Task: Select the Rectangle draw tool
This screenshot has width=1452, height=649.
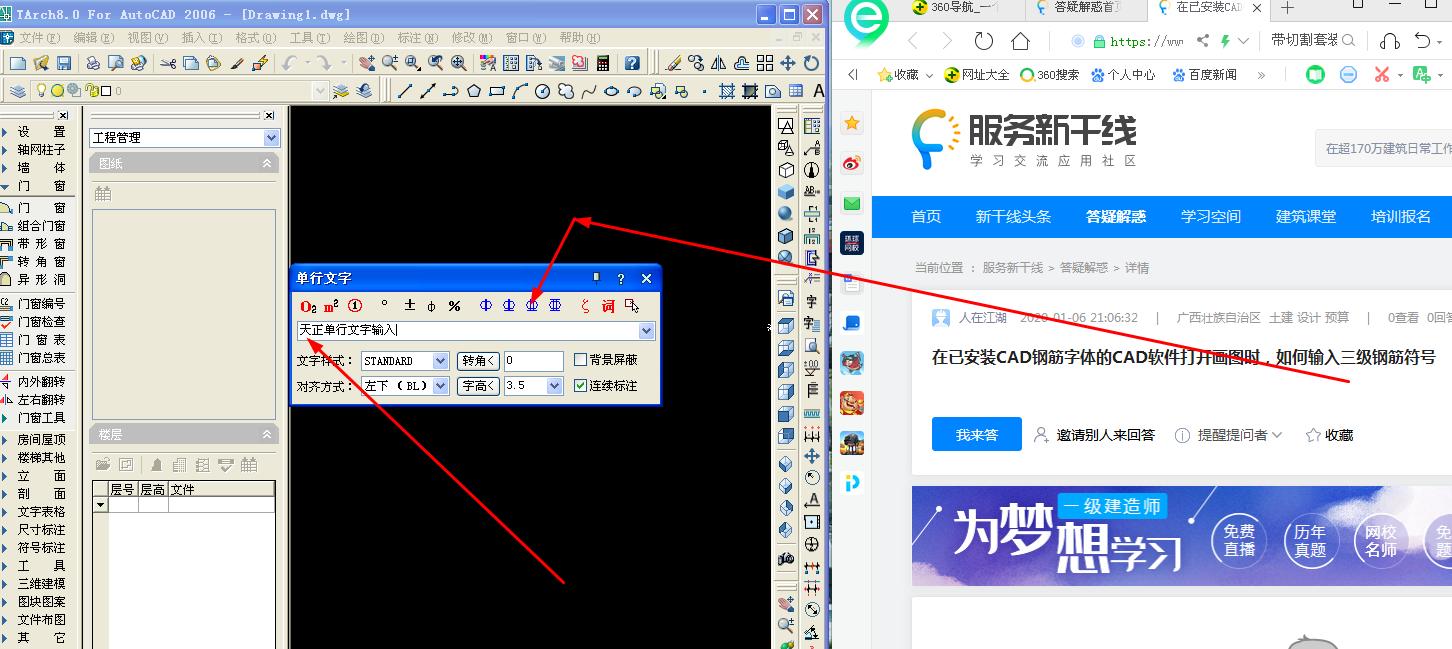Action: coord(496,91)
